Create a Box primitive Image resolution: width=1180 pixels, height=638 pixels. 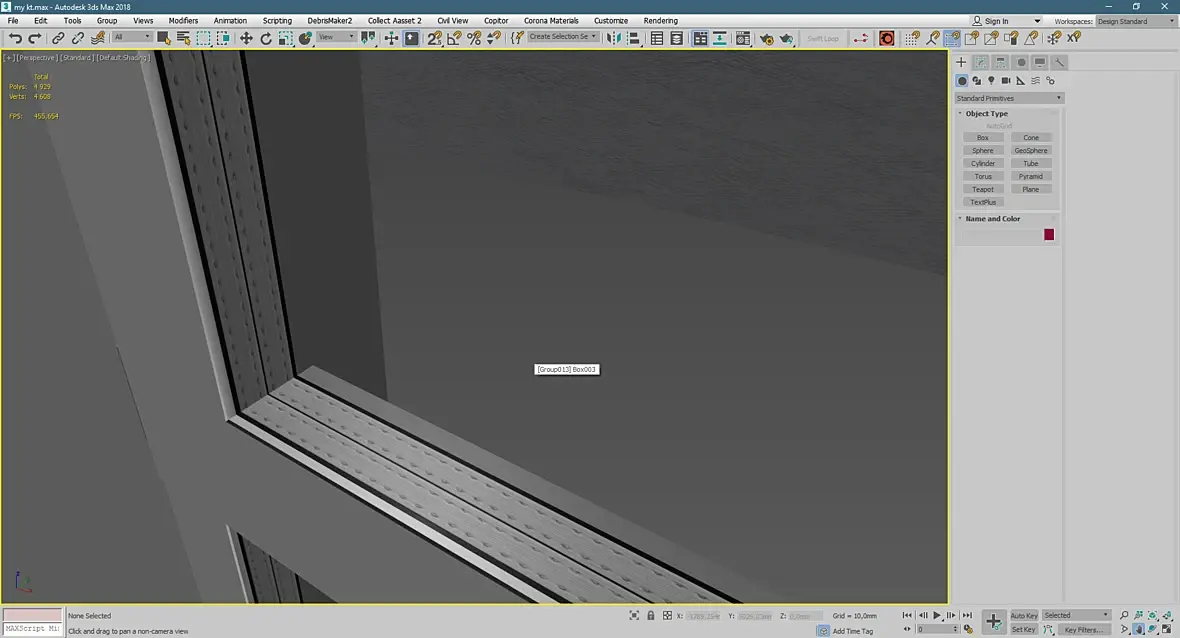coord(983,138)
